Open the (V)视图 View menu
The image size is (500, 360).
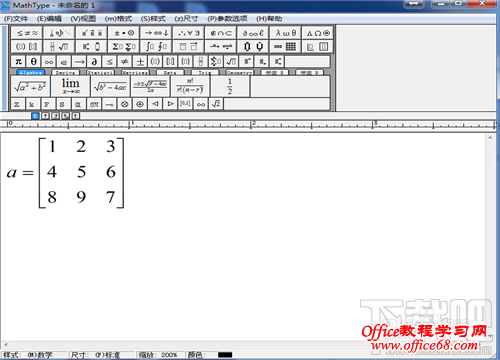pyautogui.click(x=83, y=19)
